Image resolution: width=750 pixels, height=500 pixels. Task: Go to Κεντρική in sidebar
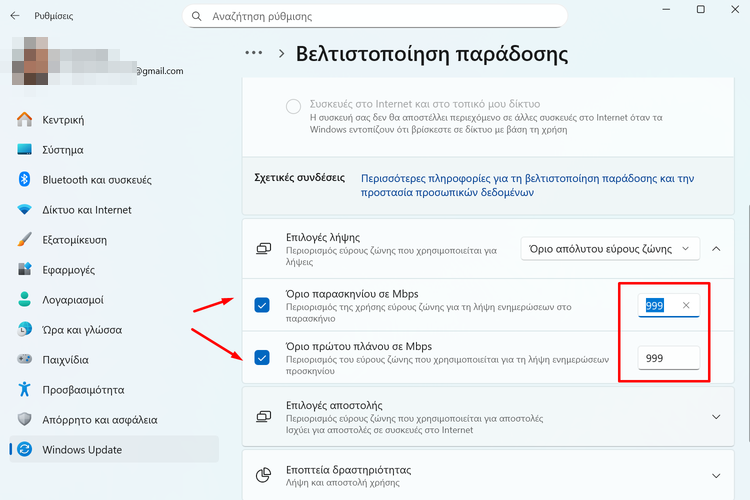tap(63, 120)
